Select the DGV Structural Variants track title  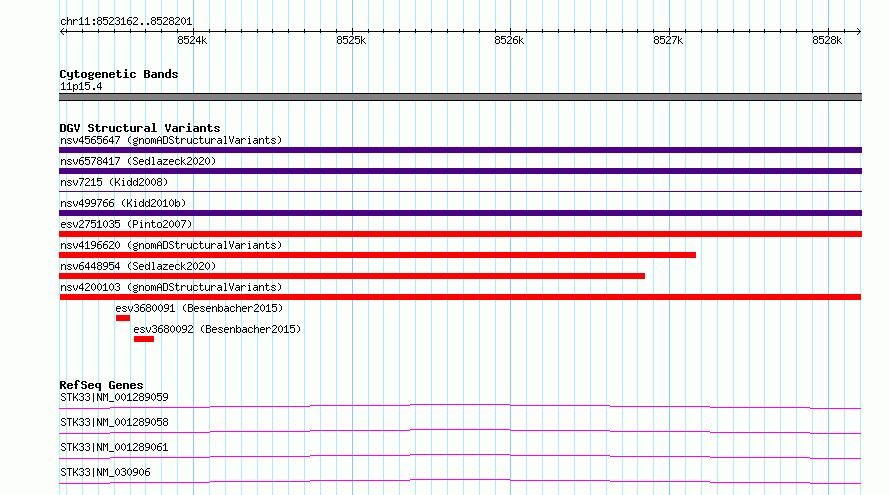140,128
